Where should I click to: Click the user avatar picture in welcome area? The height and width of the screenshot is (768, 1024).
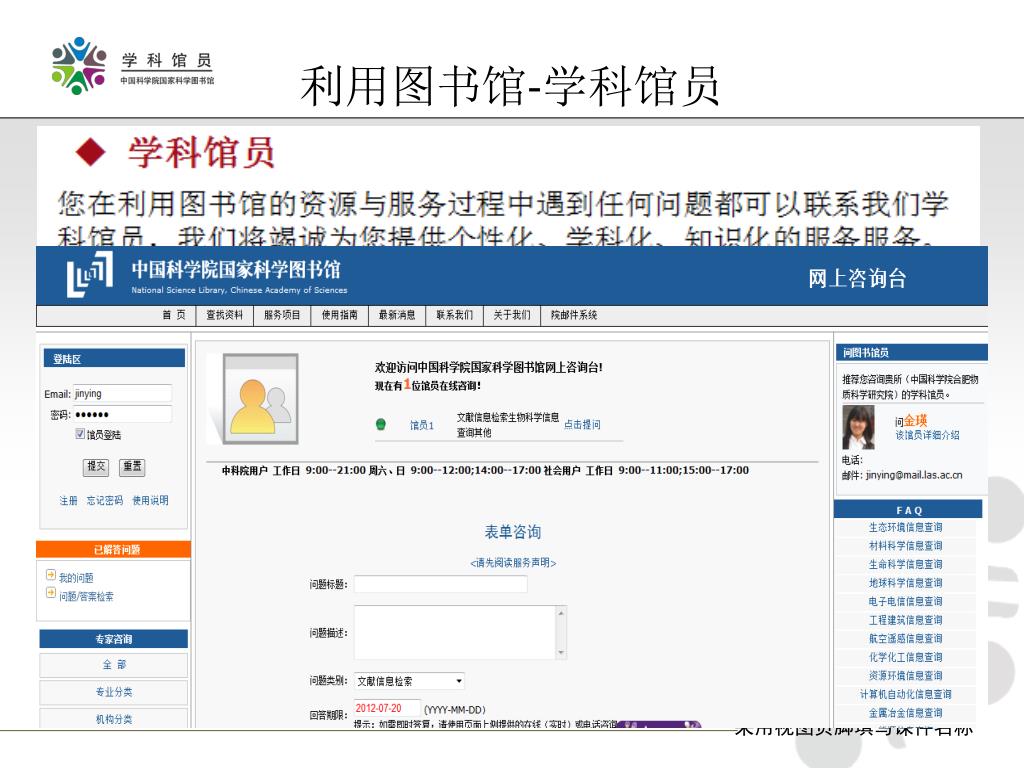[261, 399]
